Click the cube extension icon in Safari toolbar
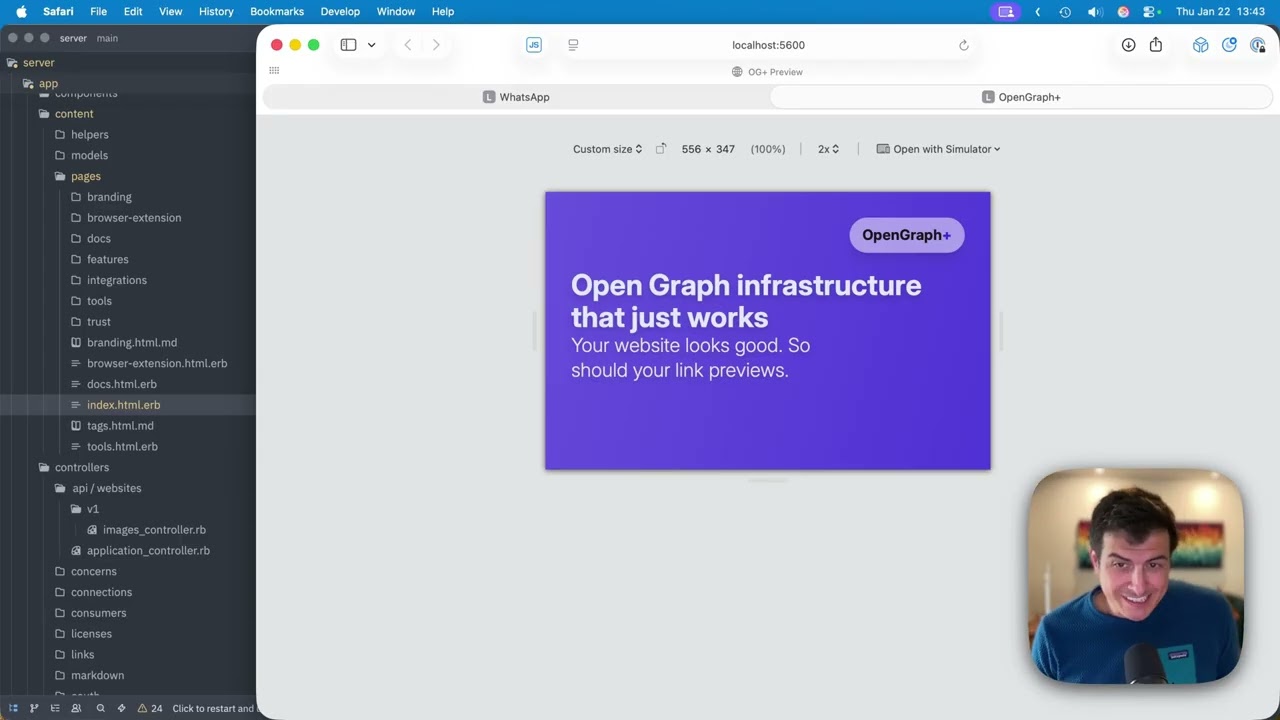The height and width of the screenshot is (720, 1280). pyautogui.click(x=1201, y=45)
